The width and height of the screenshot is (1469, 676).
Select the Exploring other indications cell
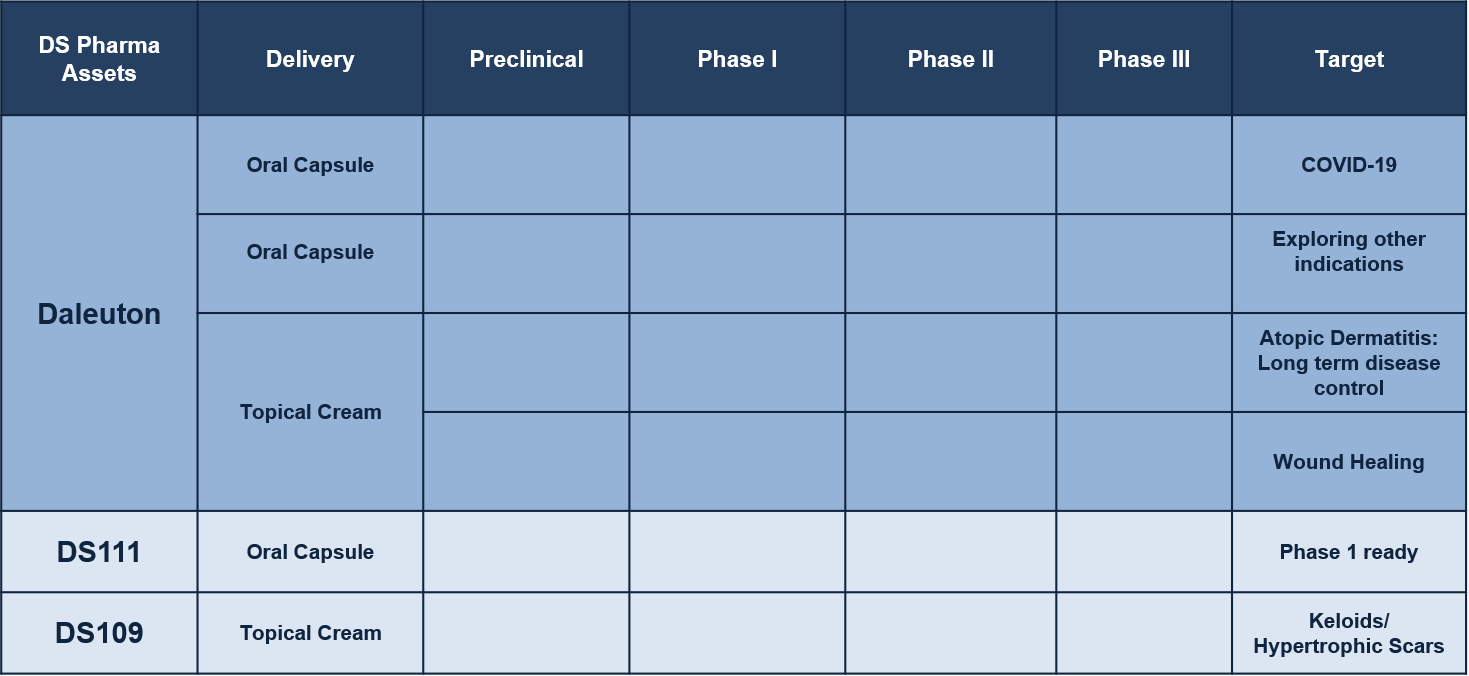coord(1349,252)
